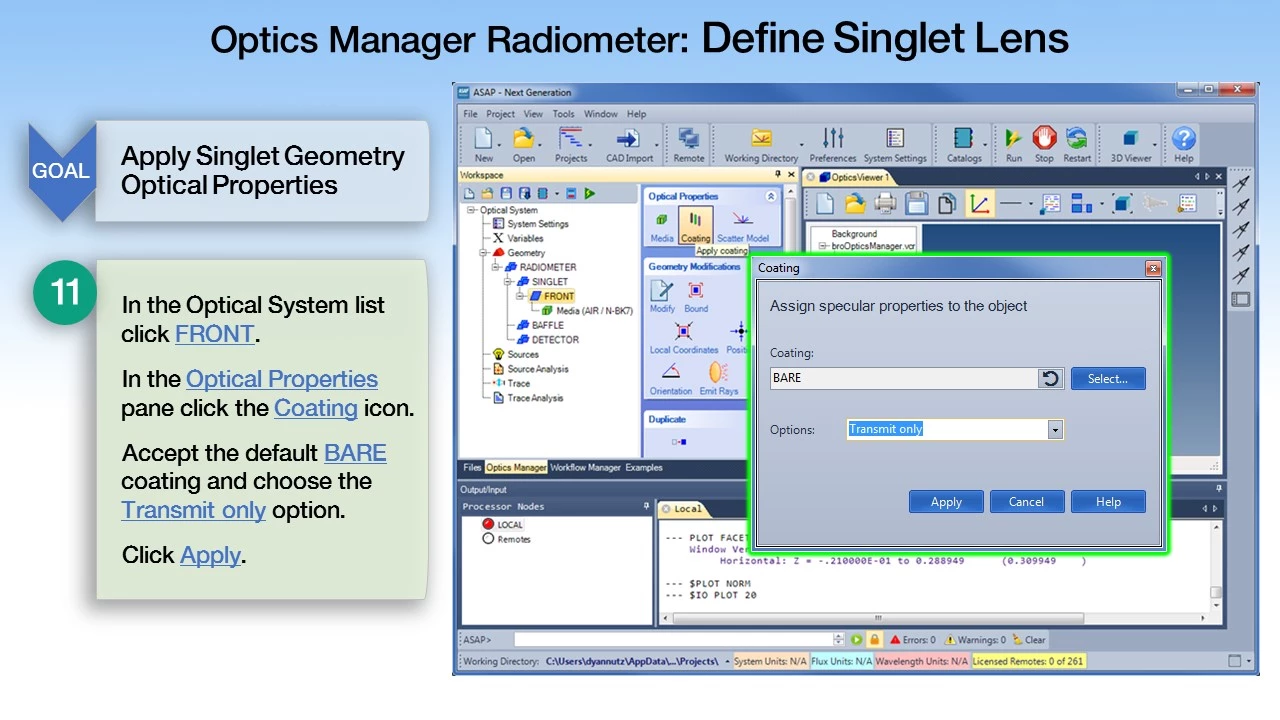Reset coating with the revert arrow icon
The width and height of the screenshot is (1280, 720).
1050,378
